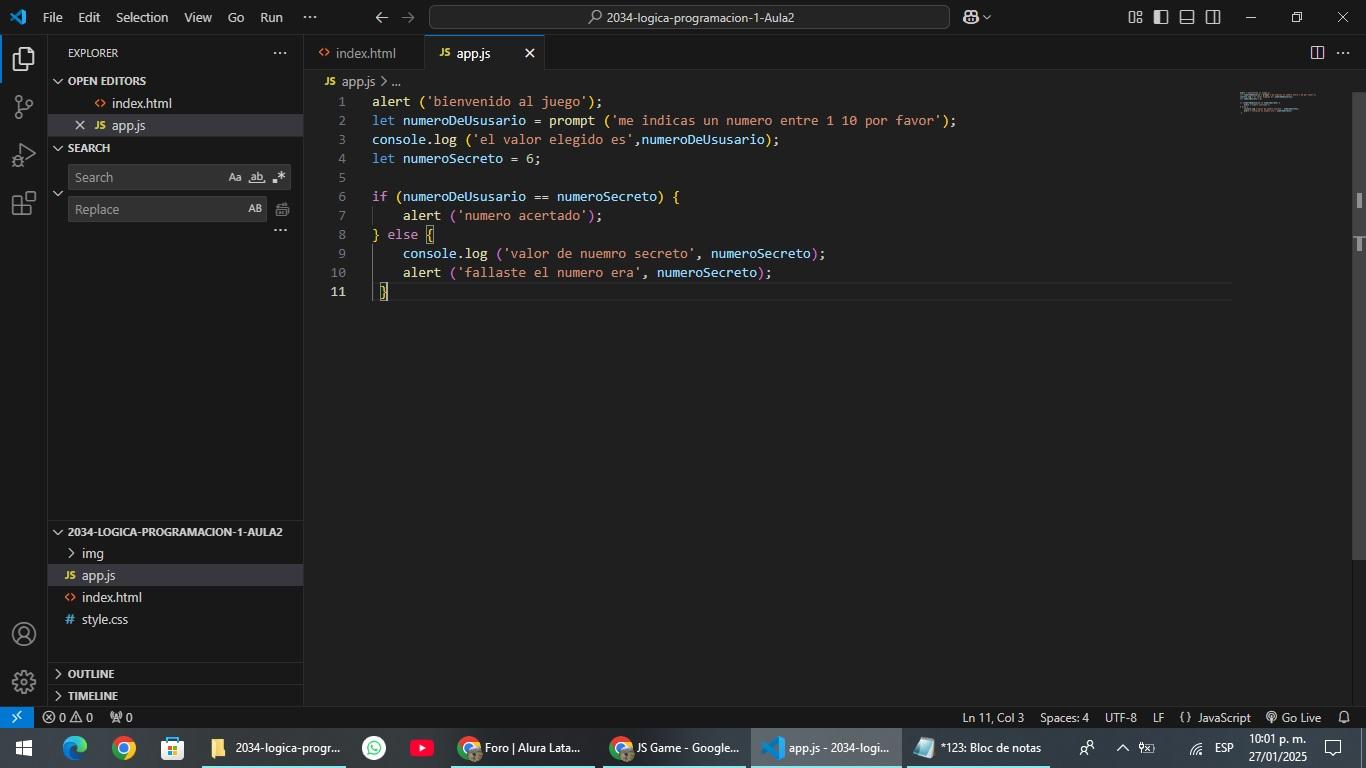1366x768 pixels.
Task: Open the Go menu
Action: pos(236,17)
